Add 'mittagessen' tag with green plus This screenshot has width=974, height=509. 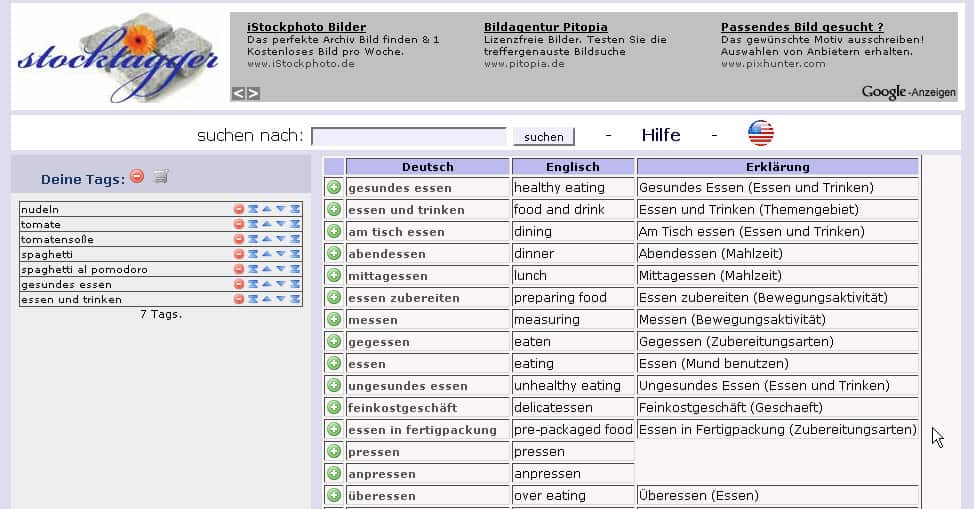pos(334,276)
